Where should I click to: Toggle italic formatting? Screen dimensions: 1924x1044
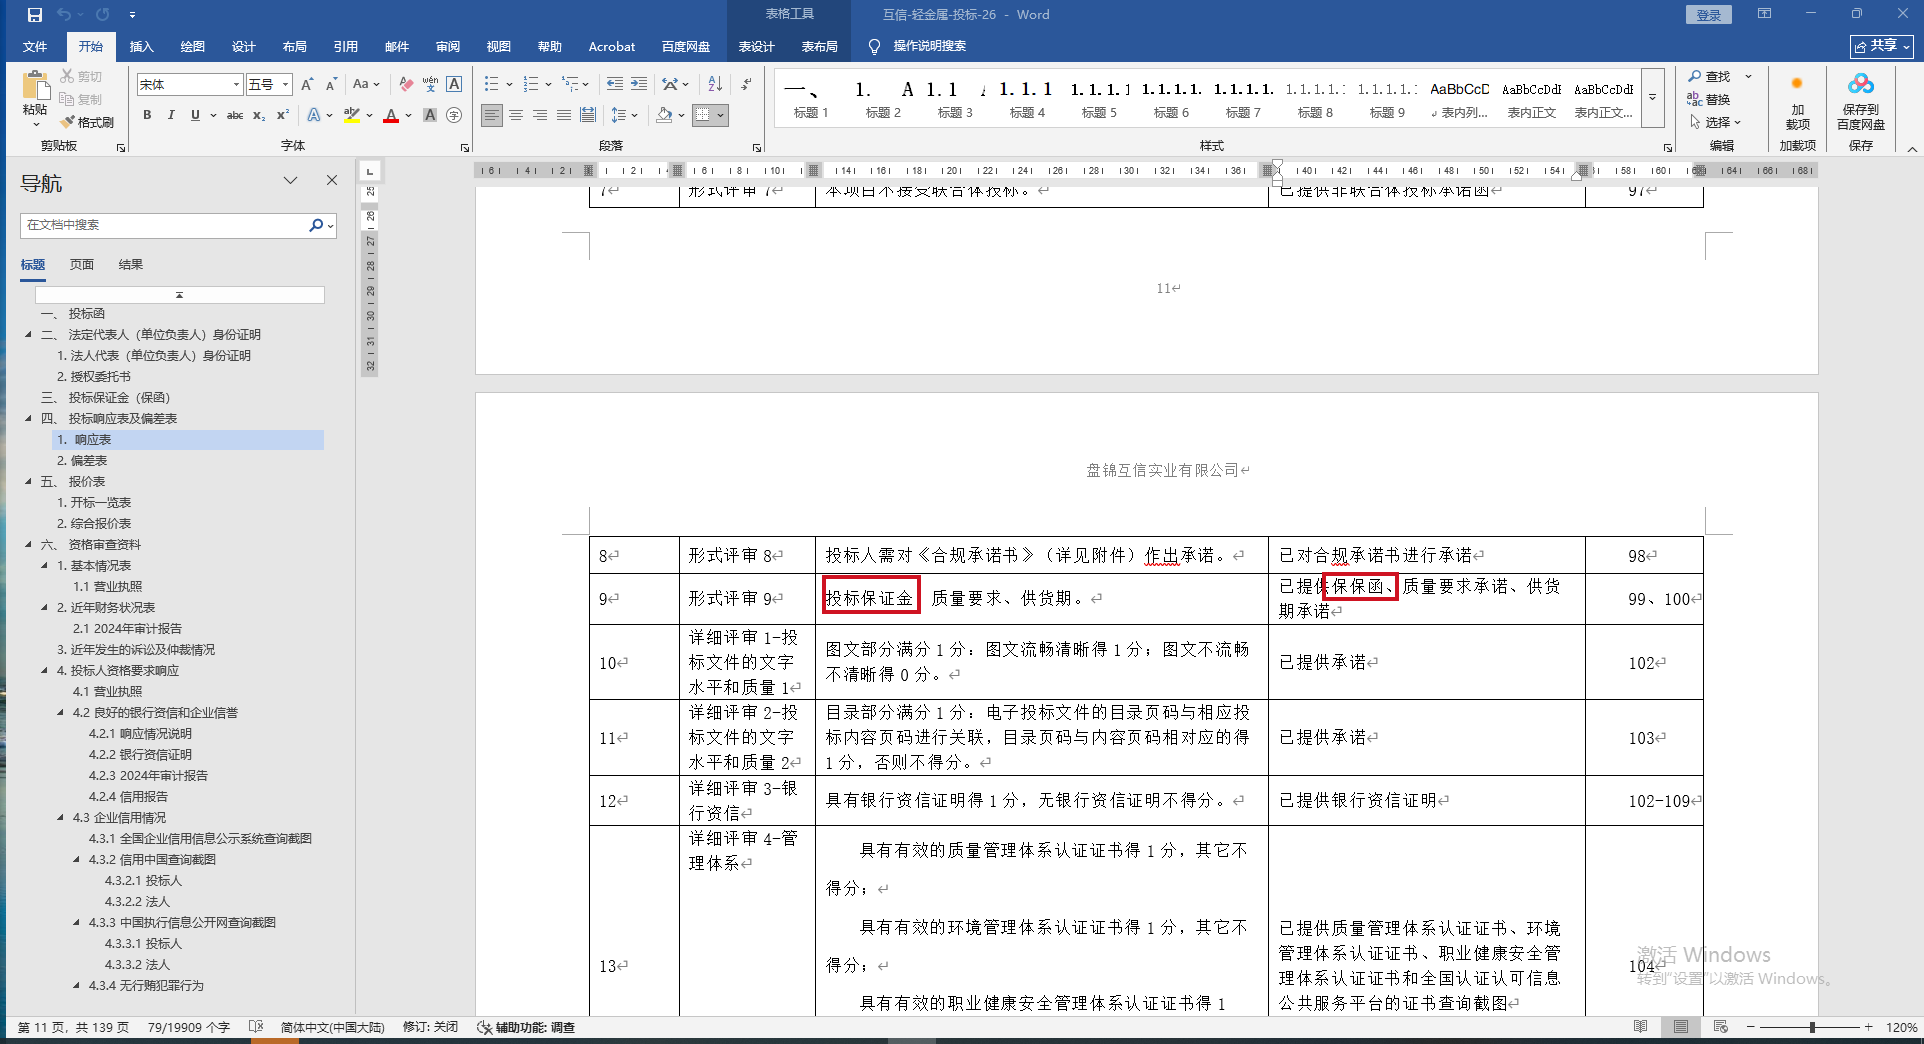[171, 115]
